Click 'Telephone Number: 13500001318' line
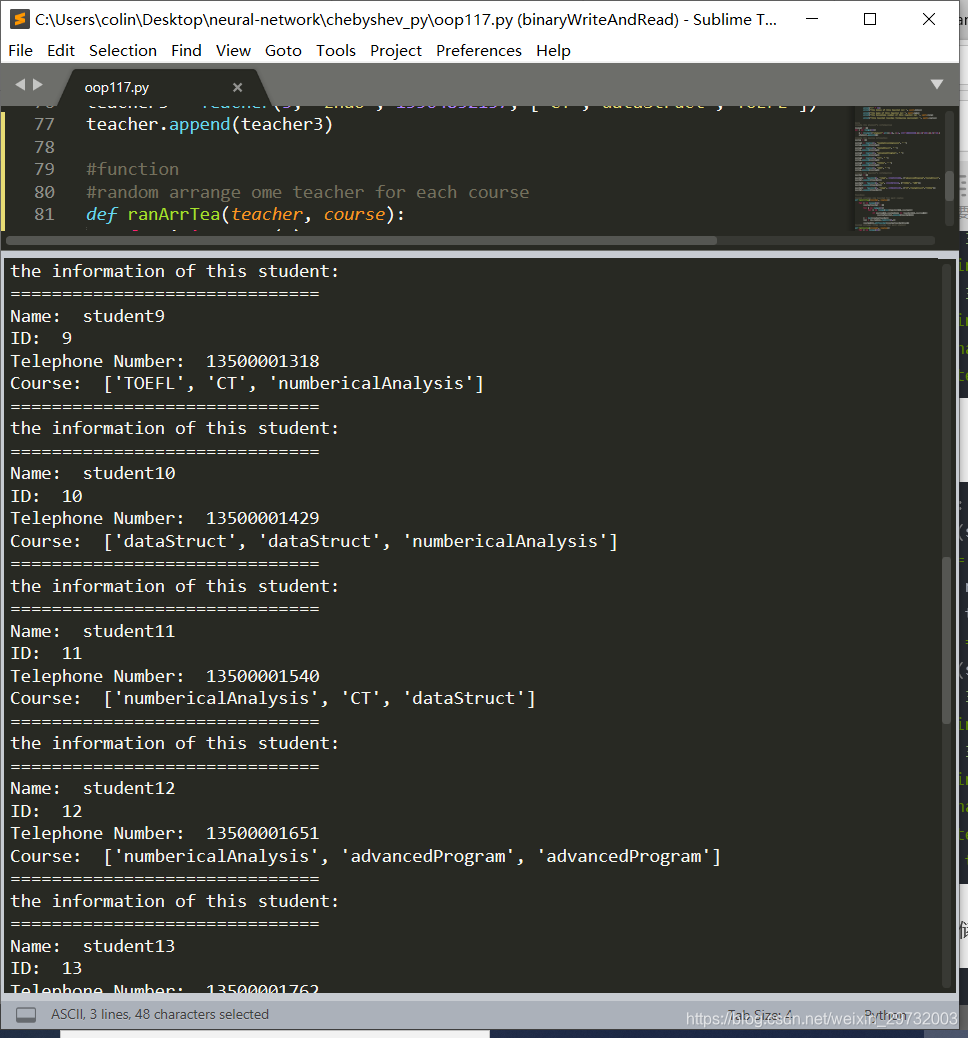This screenshot has height=1038, width=968. (x=164, y=361)
